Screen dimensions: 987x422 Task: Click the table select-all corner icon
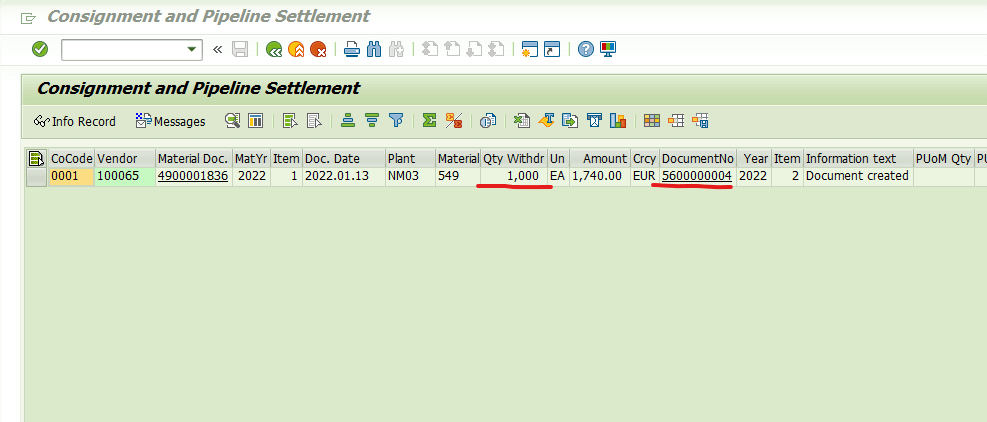click(x=37, y=158)
